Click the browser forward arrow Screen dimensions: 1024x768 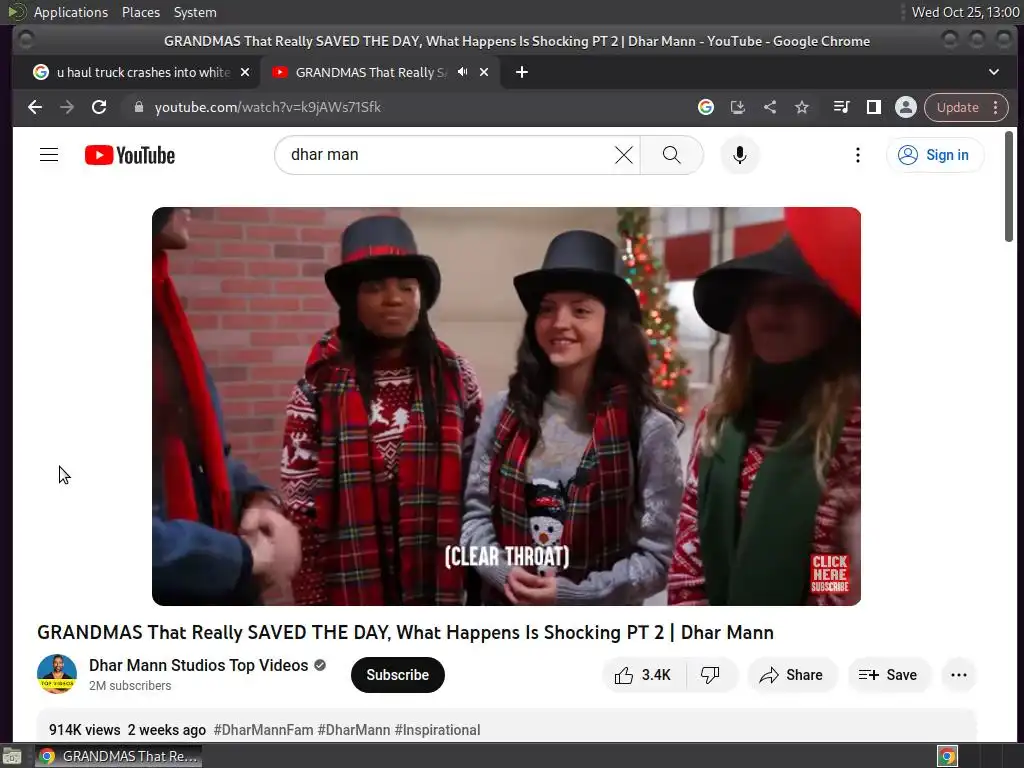tap(67, 107)
